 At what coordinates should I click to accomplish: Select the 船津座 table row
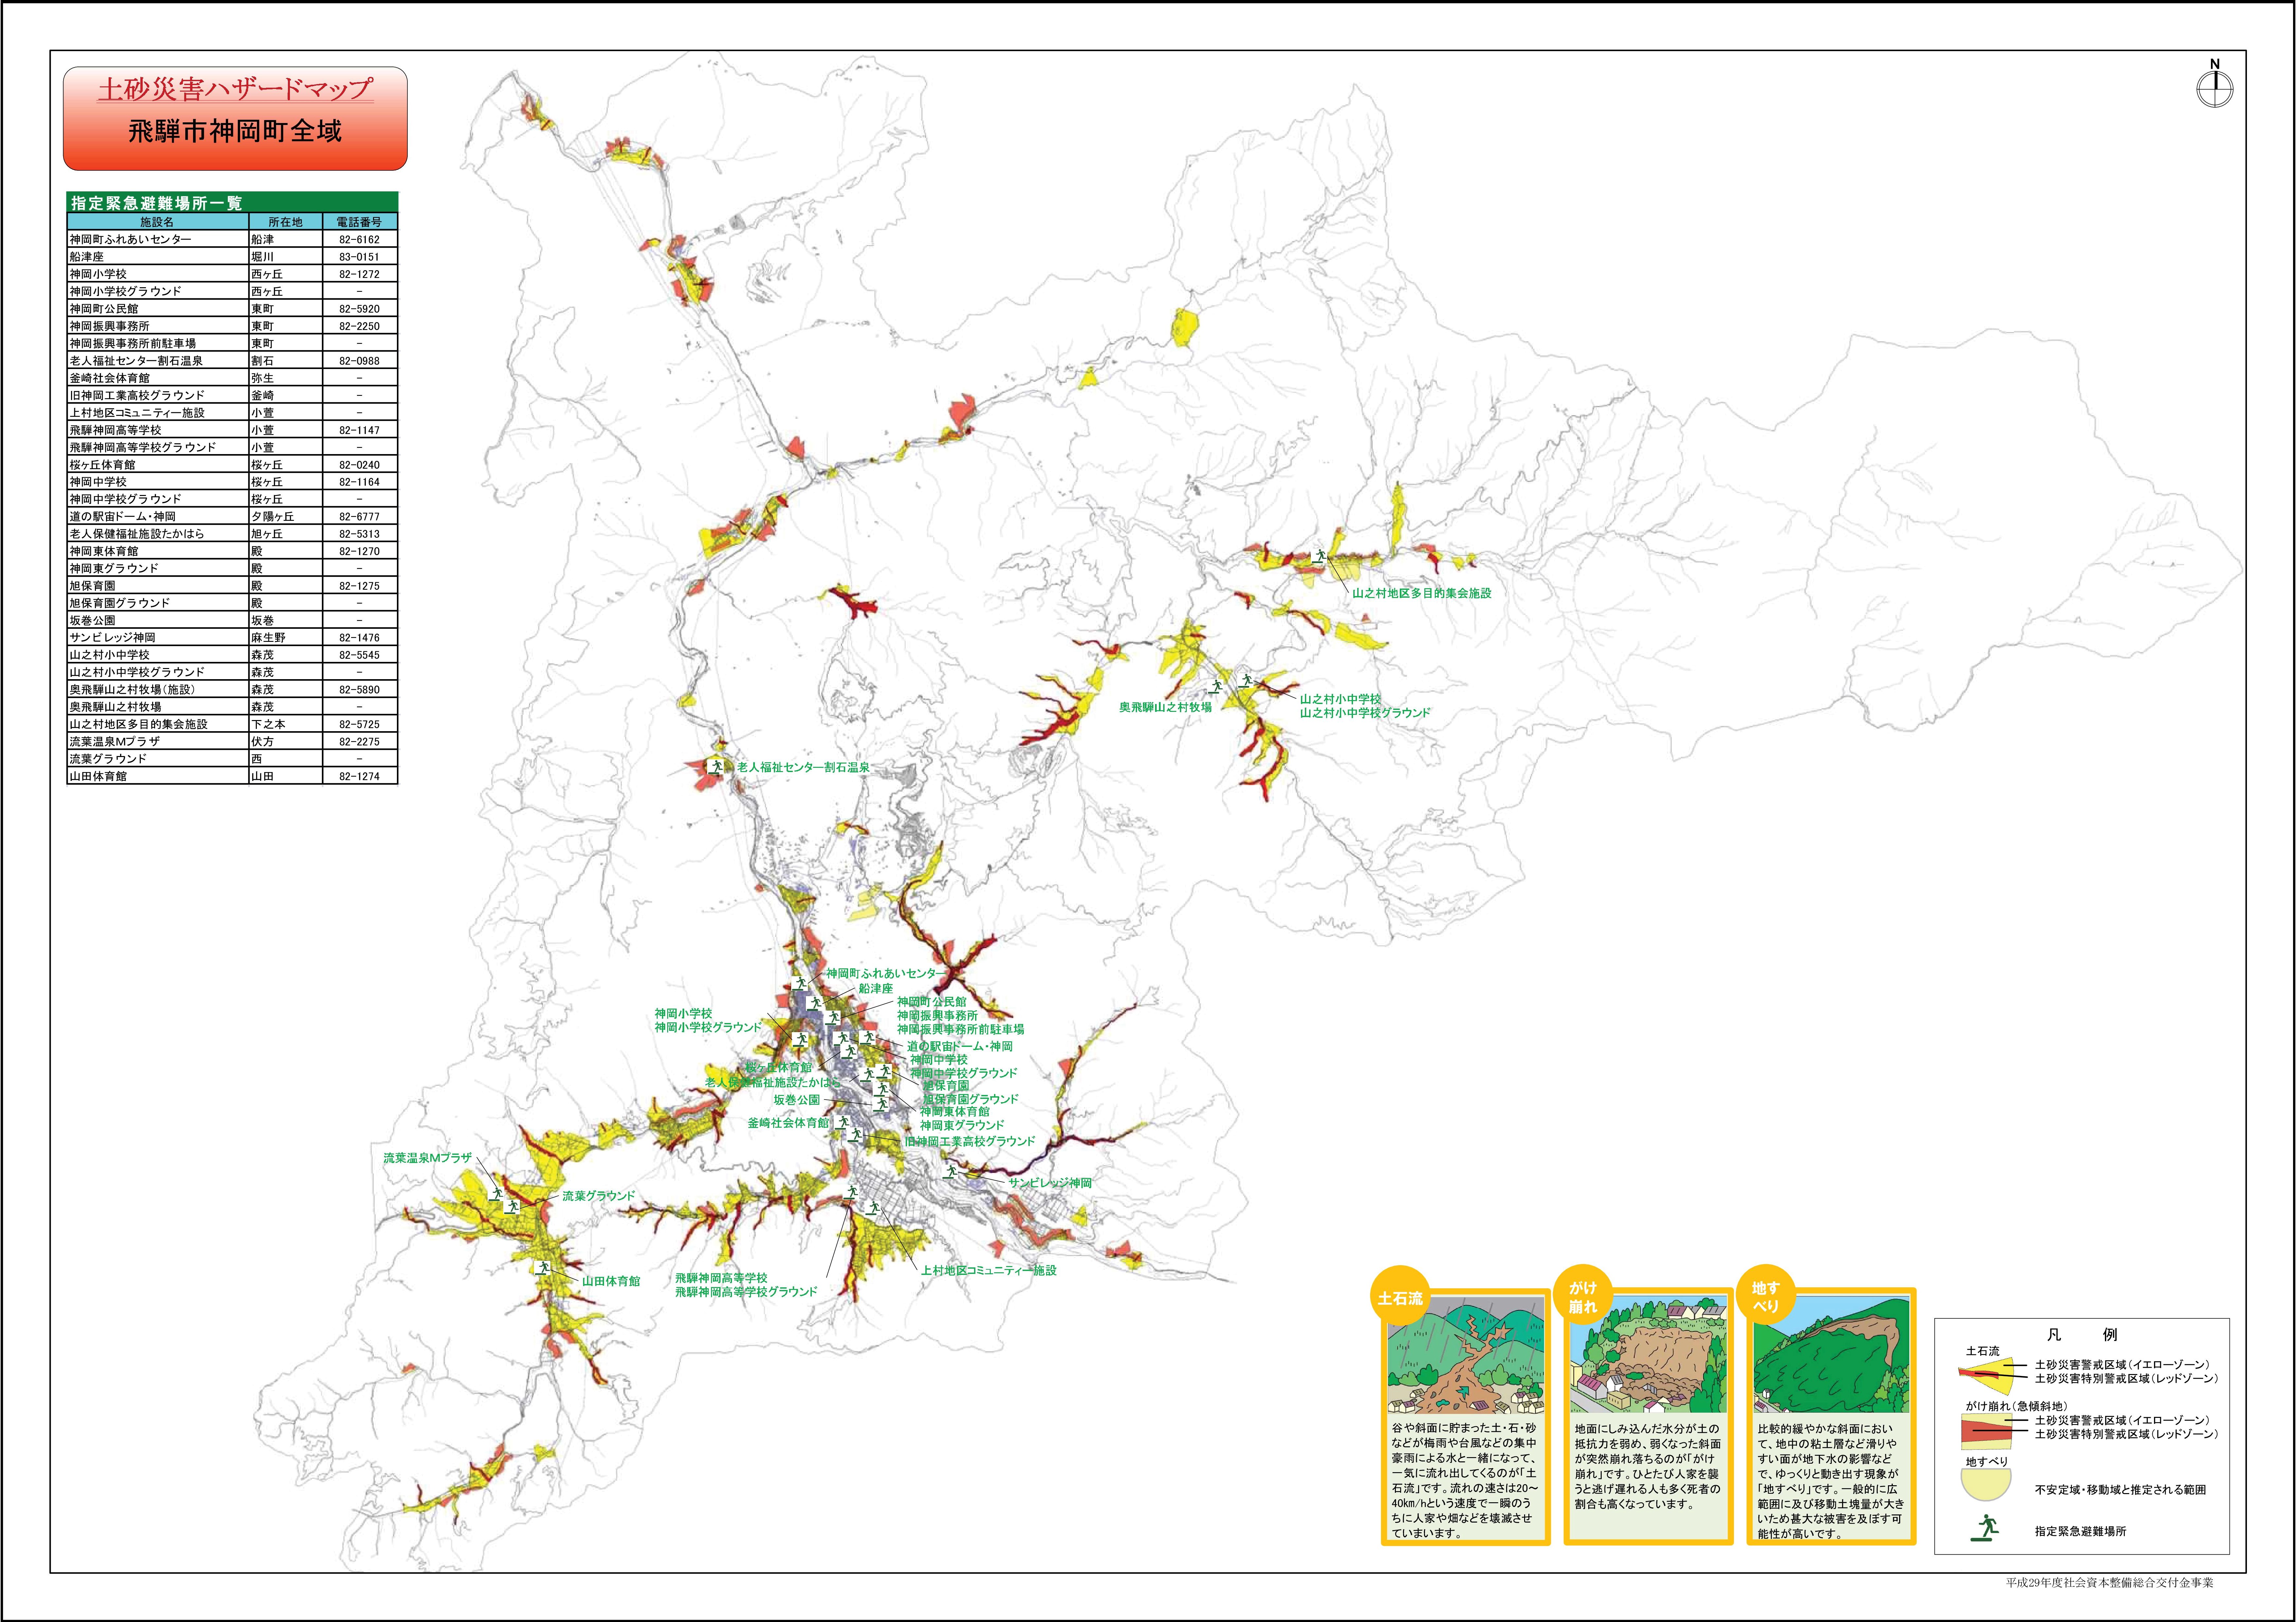[232, 257]
